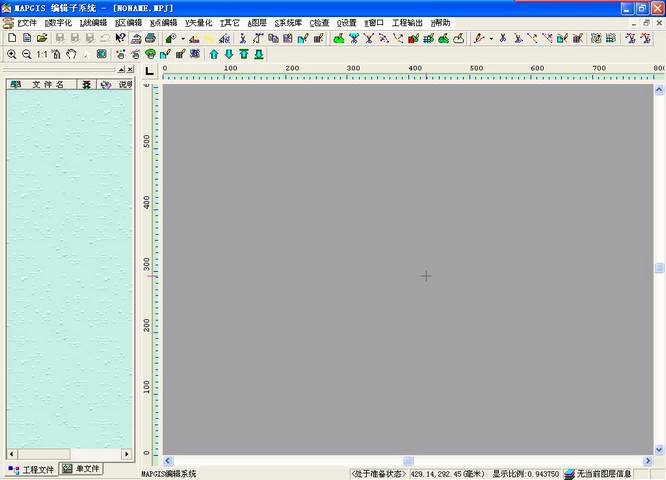Open the 帮助 menu

440,23
